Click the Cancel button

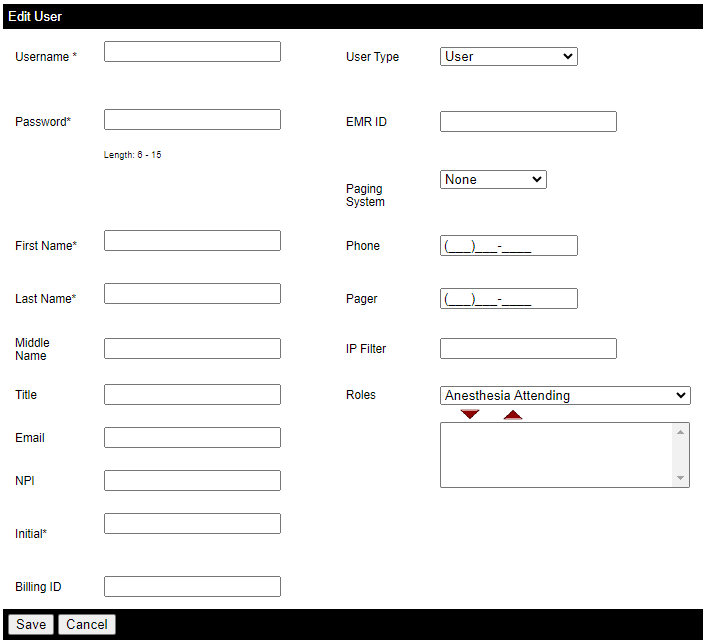(x=87, y=625)
